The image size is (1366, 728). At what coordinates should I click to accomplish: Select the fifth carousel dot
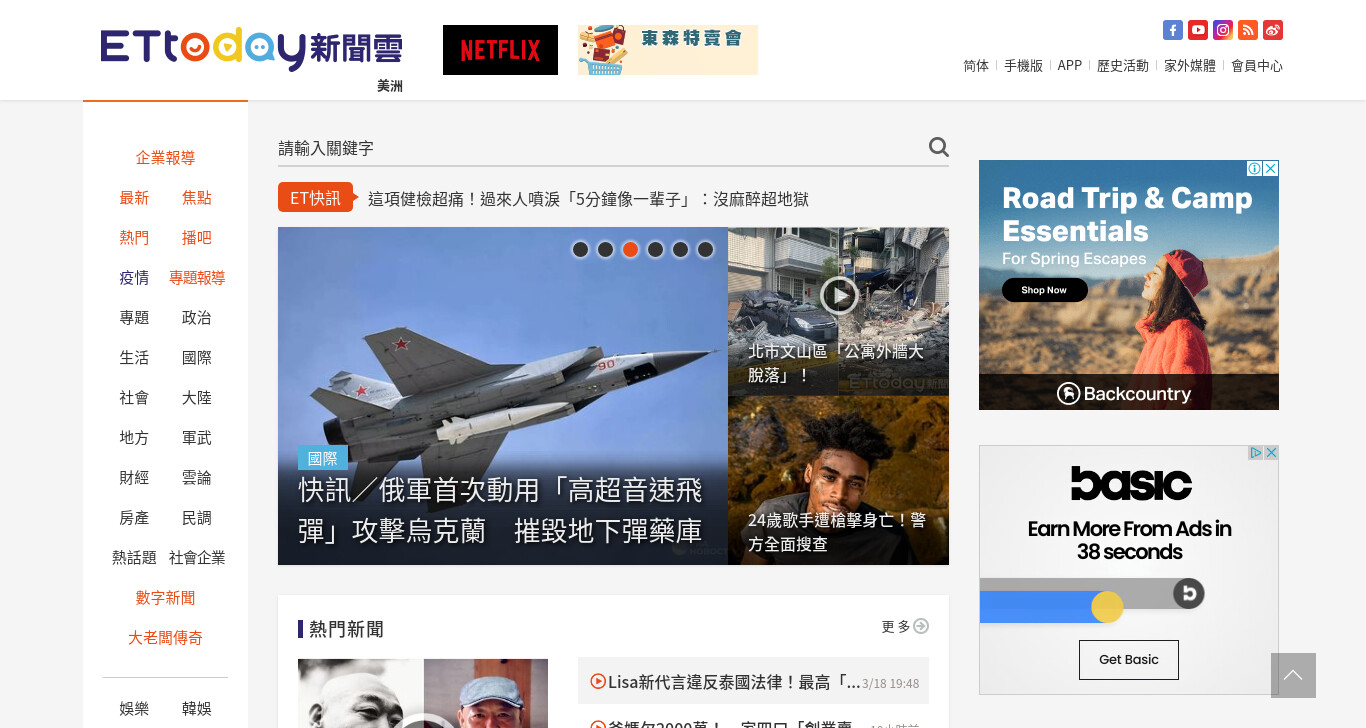(x=680, y=249)
